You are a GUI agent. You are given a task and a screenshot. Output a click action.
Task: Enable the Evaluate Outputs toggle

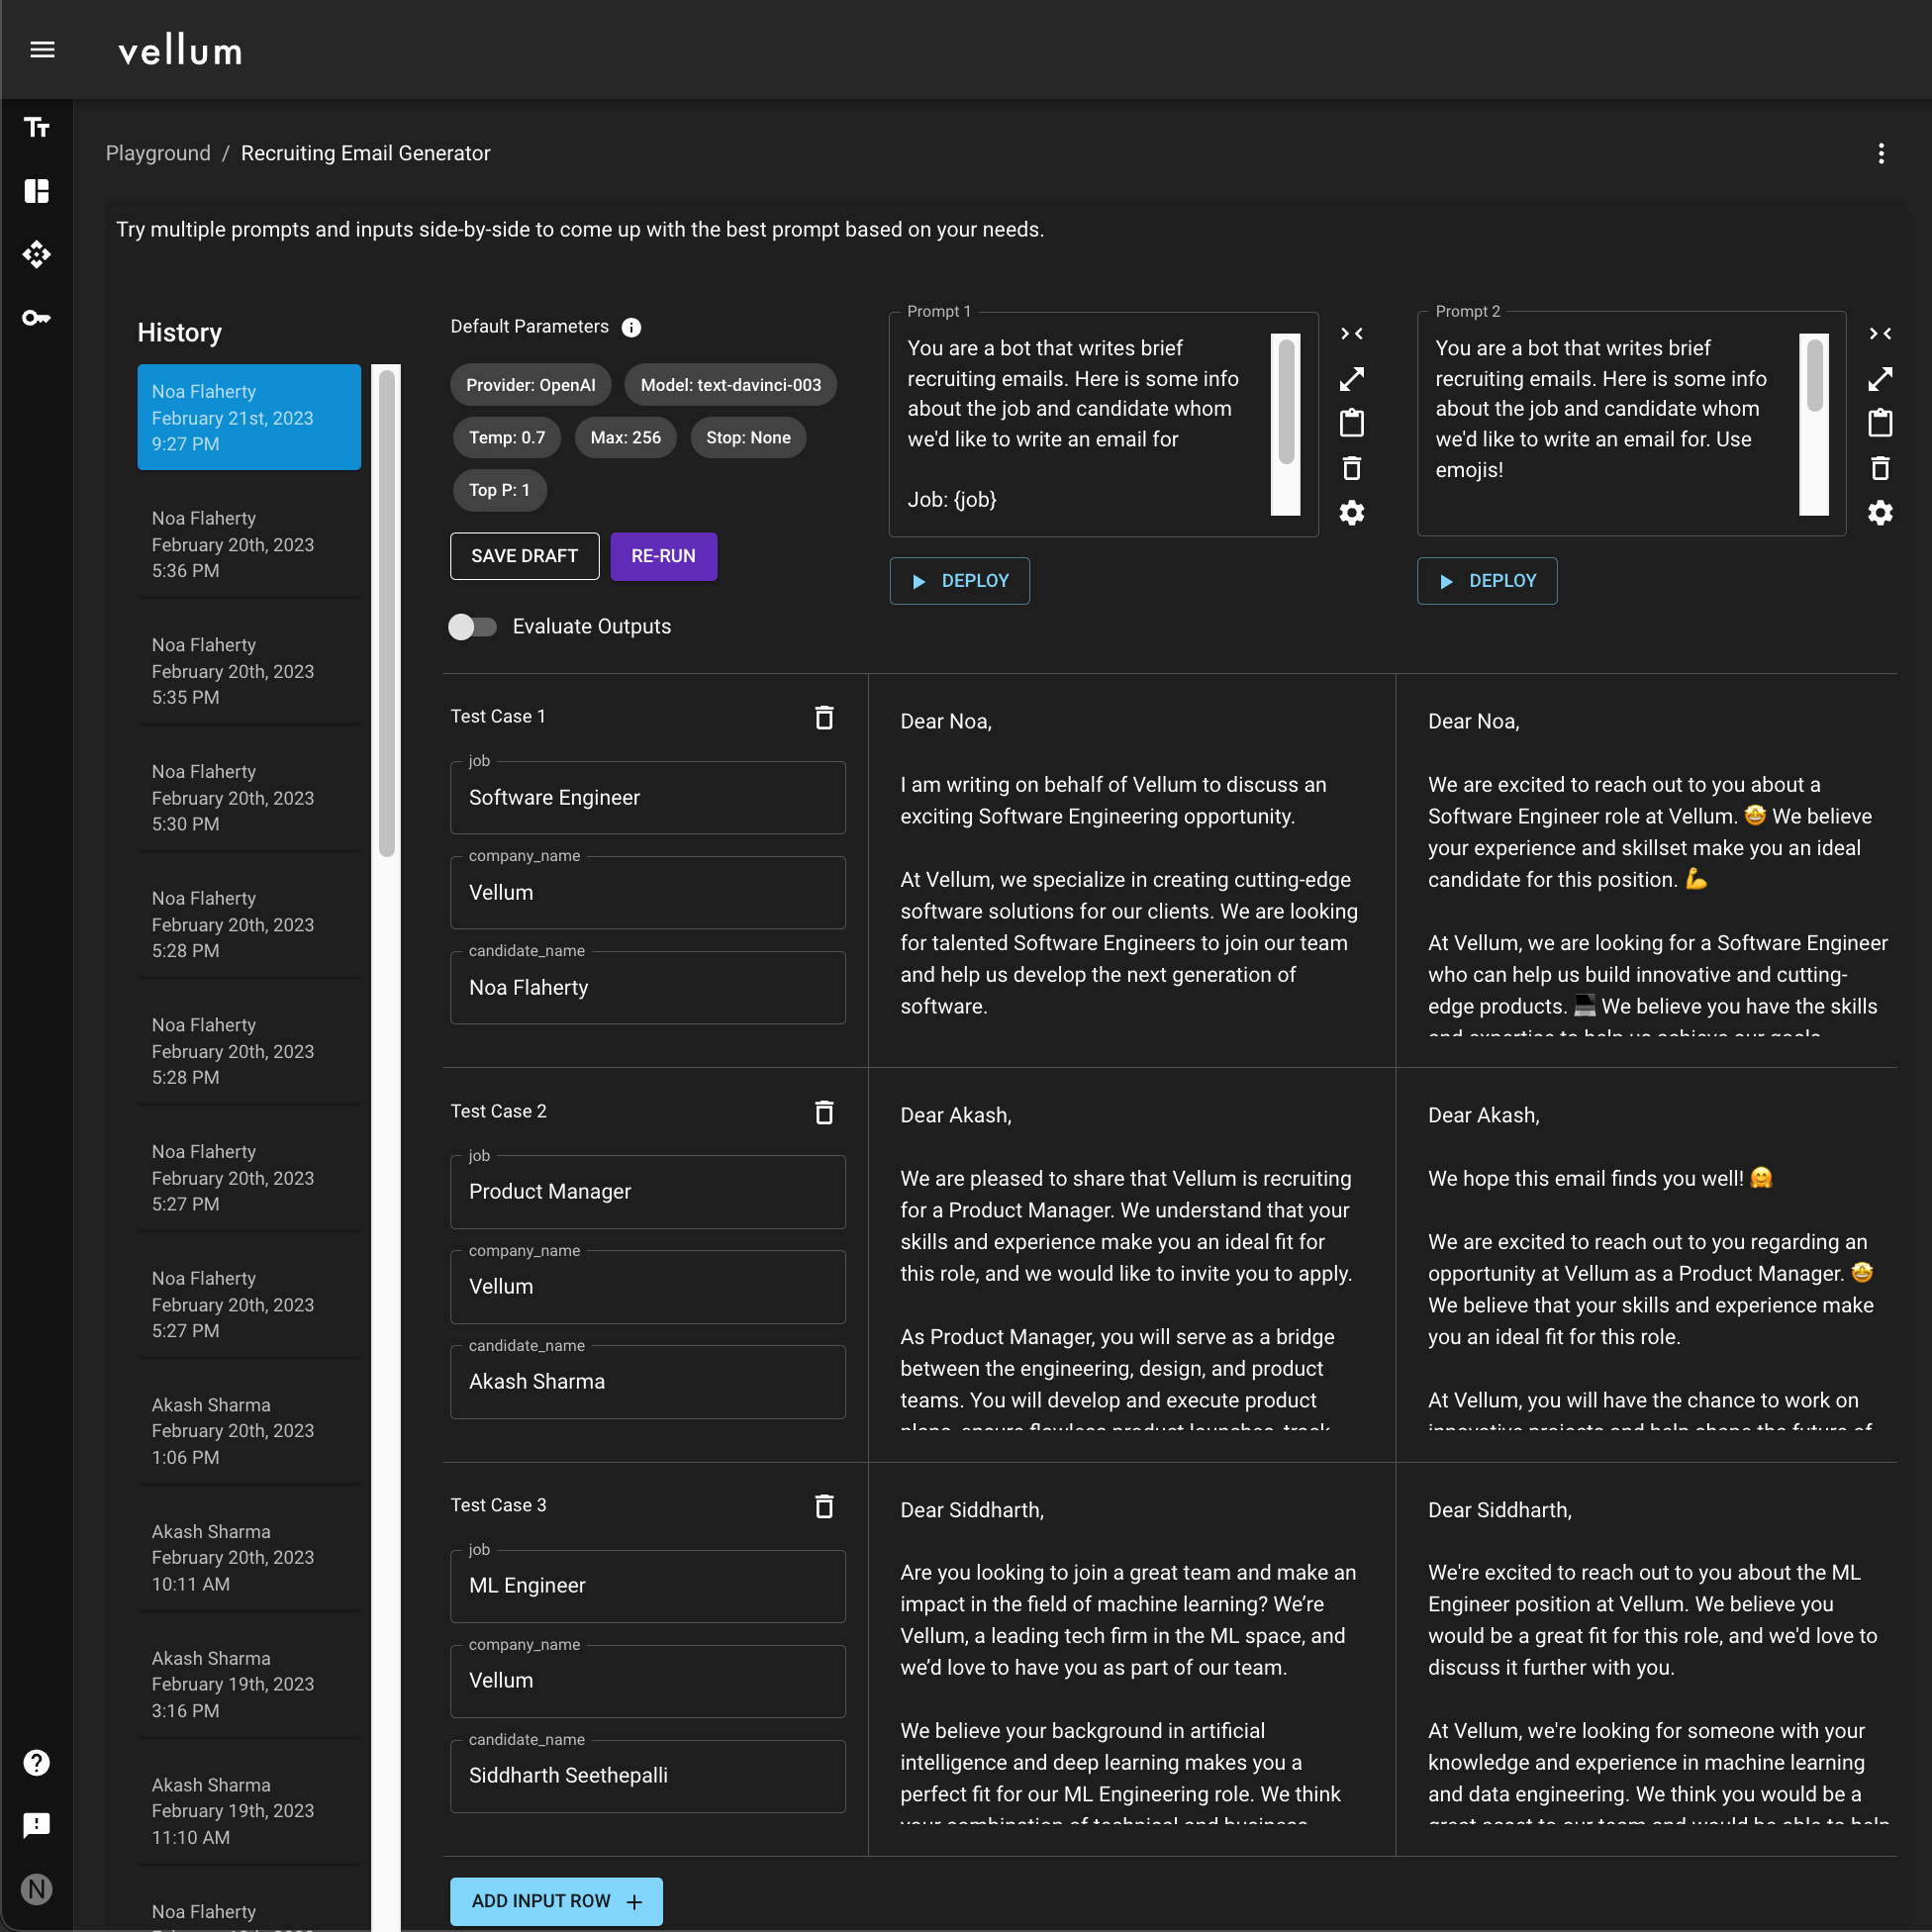coord(472,627)
